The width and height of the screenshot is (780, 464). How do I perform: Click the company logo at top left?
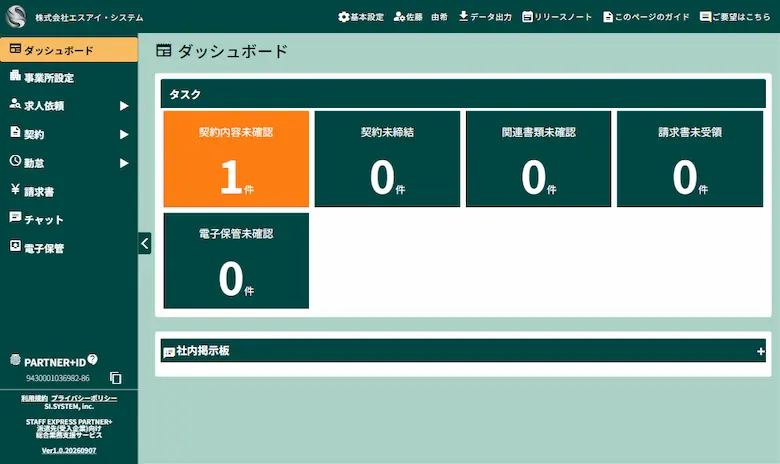coord(16,16)
